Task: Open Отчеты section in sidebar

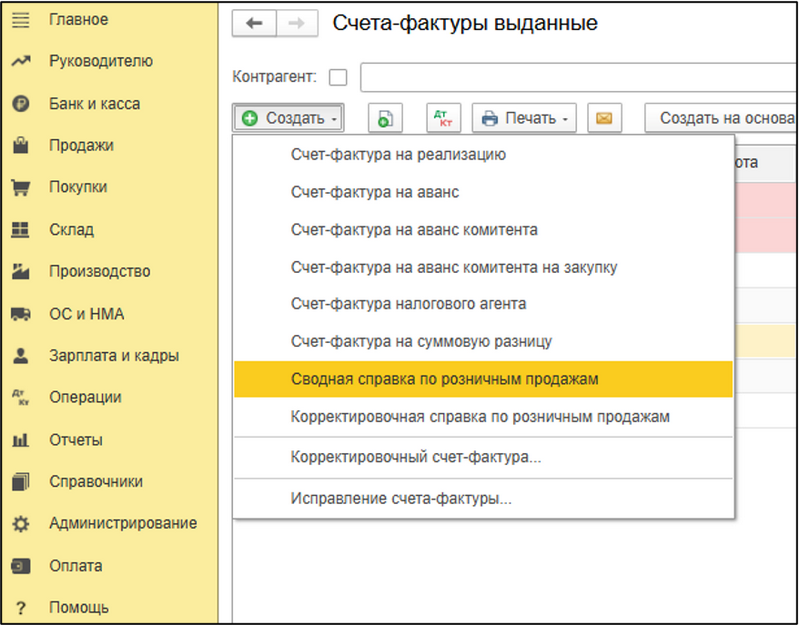Action: pyautogui.click(x=76, y=439)
